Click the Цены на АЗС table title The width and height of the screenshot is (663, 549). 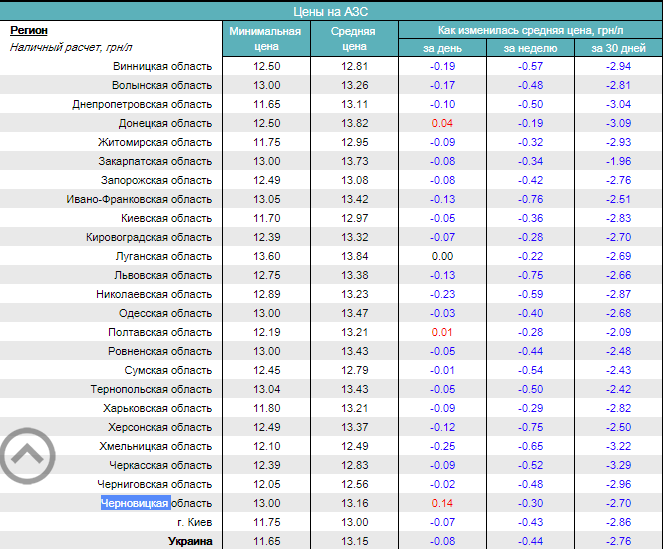(x=331, y=9)
